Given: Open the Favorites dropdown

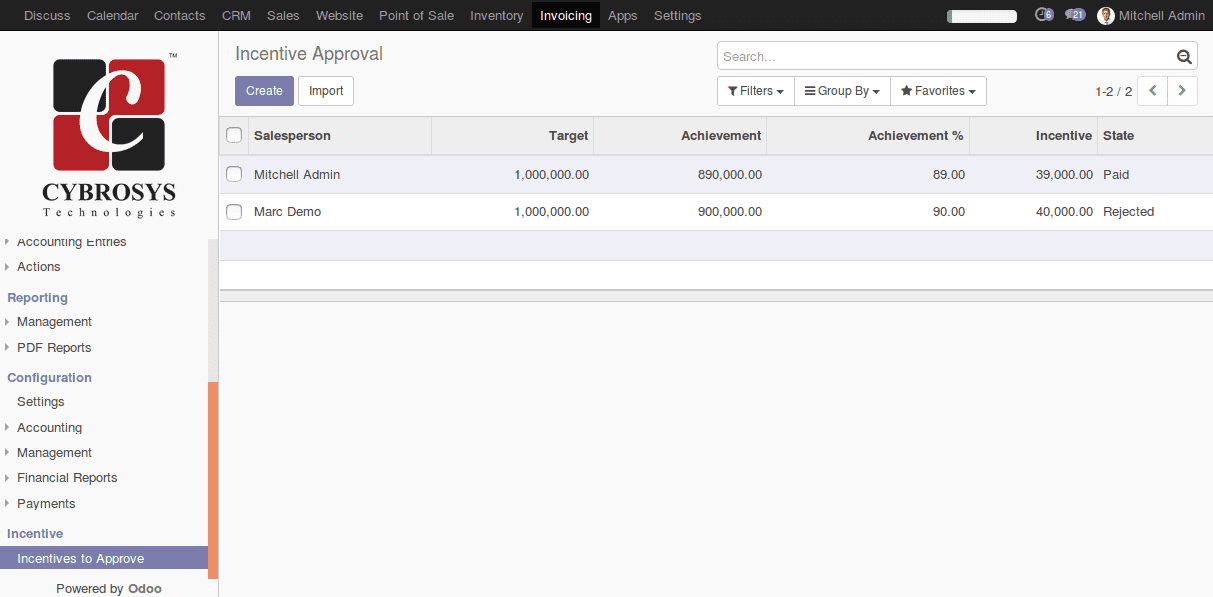Looking at the screenshot, I should (x=938, y=91).
